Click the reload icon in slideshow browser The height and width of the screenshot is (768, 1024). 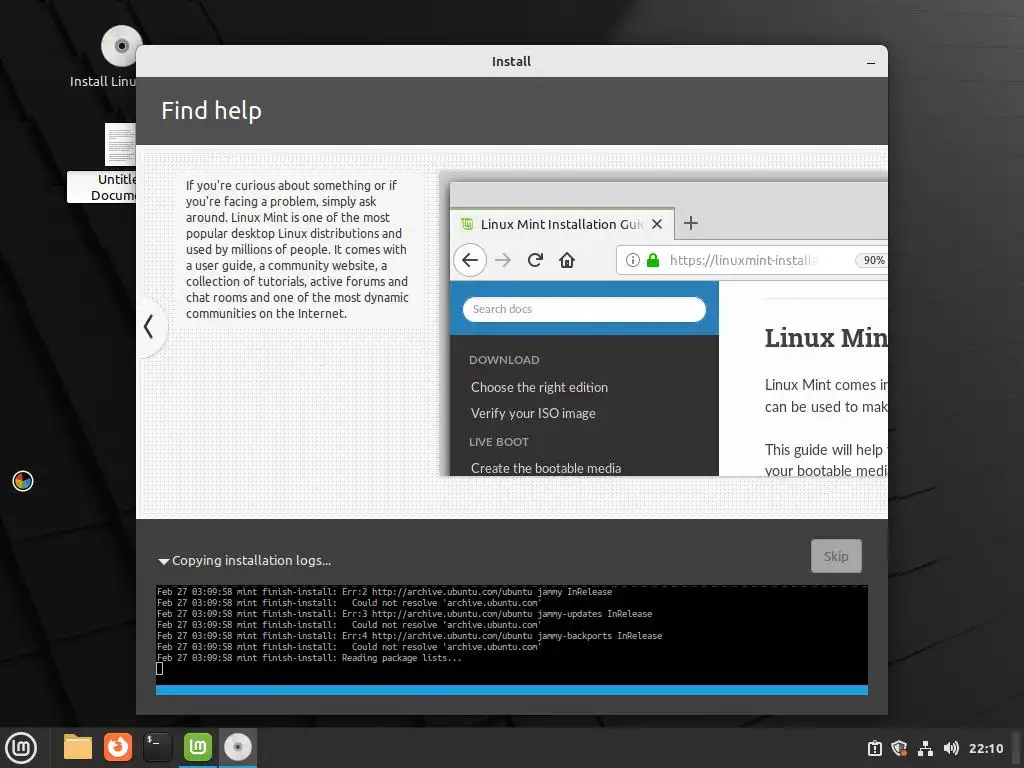pos(536,260)
